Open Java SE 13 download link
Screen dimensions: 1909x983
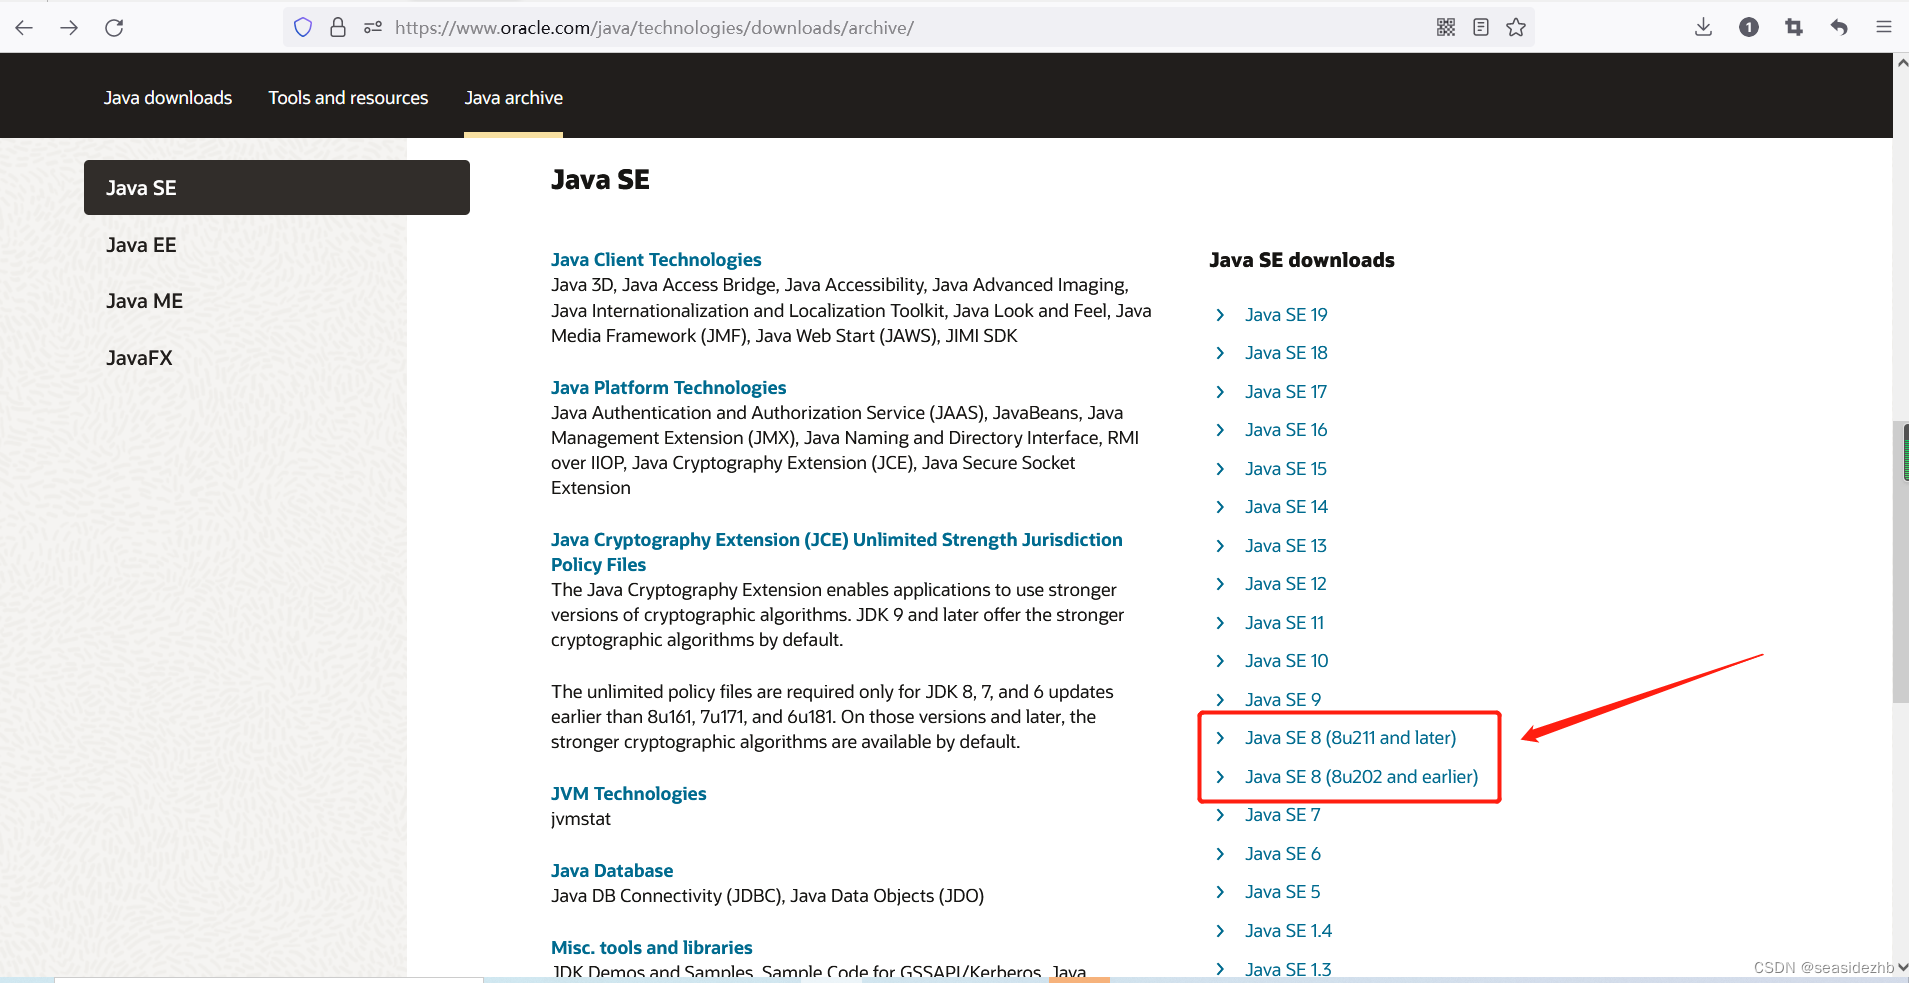coord(1286,546)
